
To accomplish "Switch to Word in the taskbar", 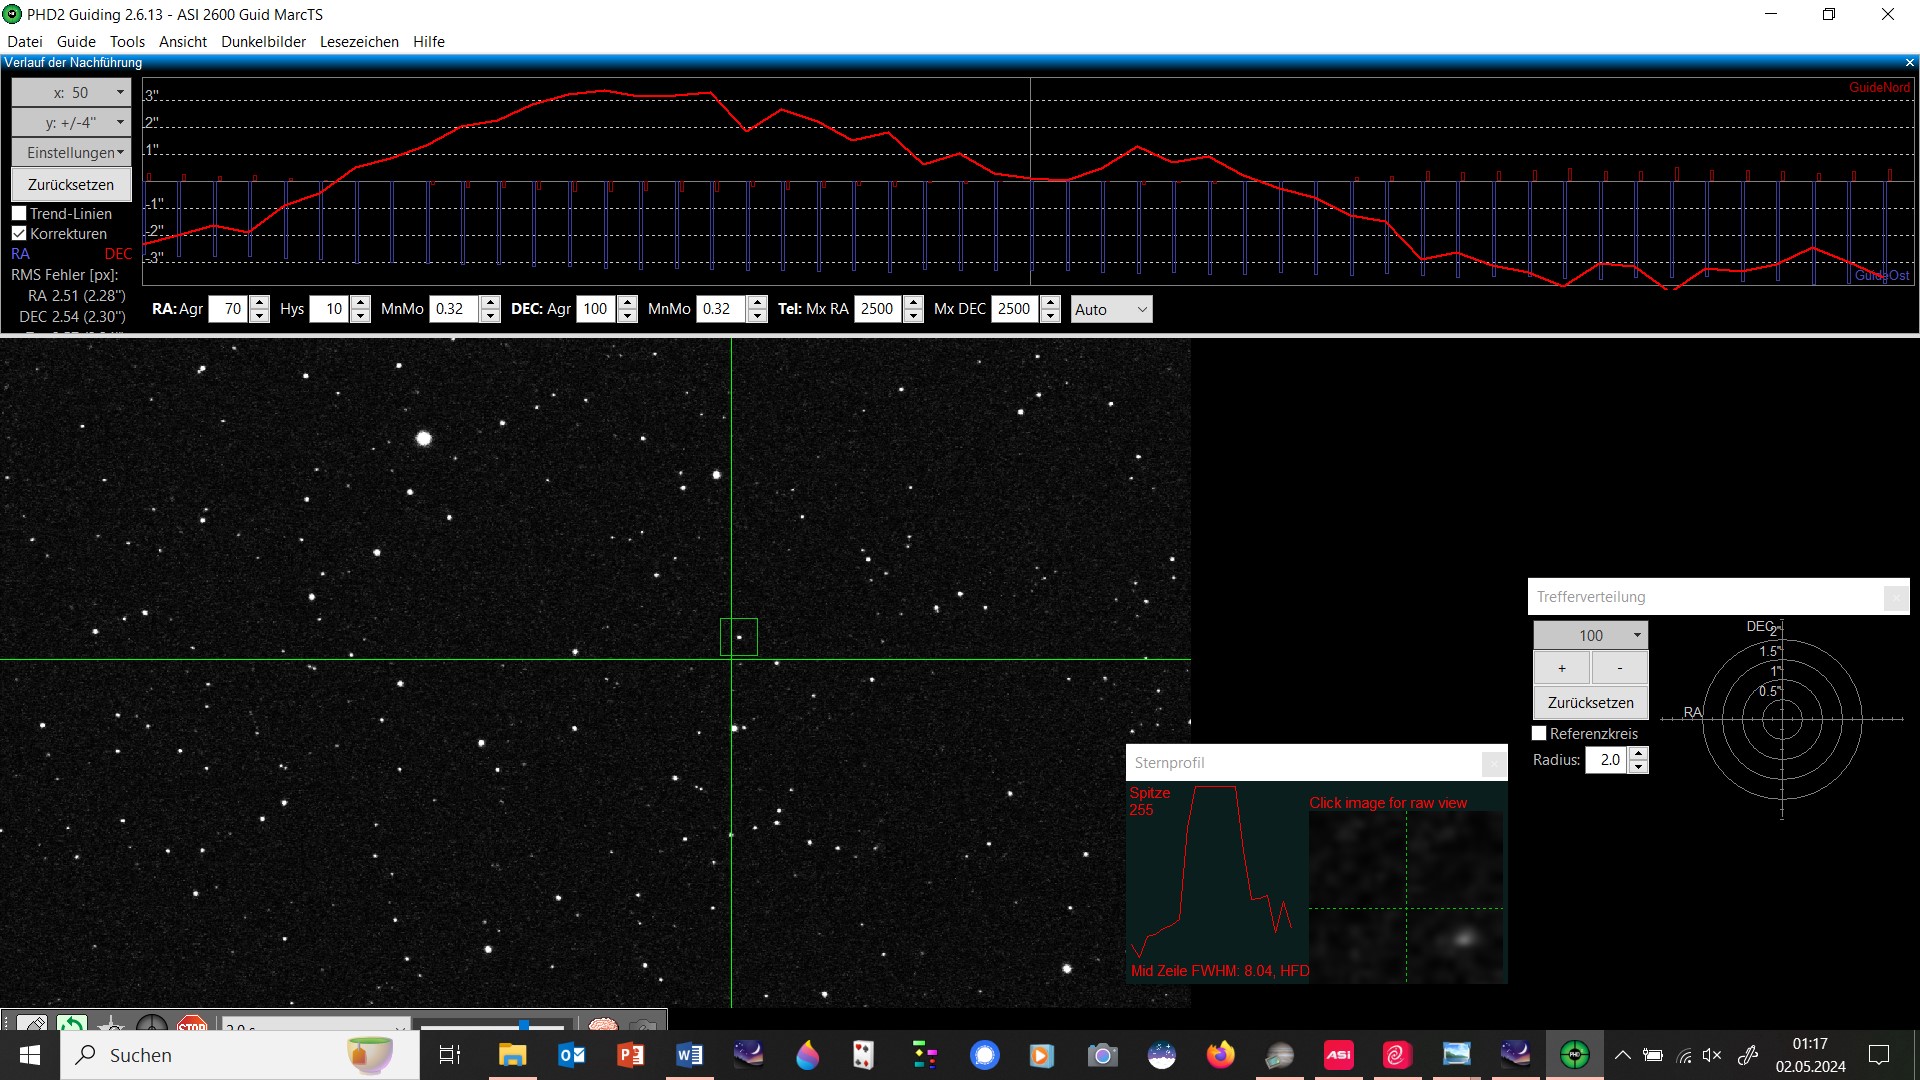I will 689,1055.
